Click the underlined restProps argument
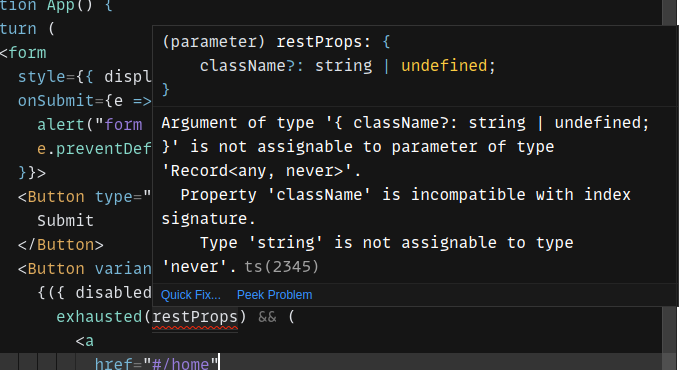 [x=195, y=317]
